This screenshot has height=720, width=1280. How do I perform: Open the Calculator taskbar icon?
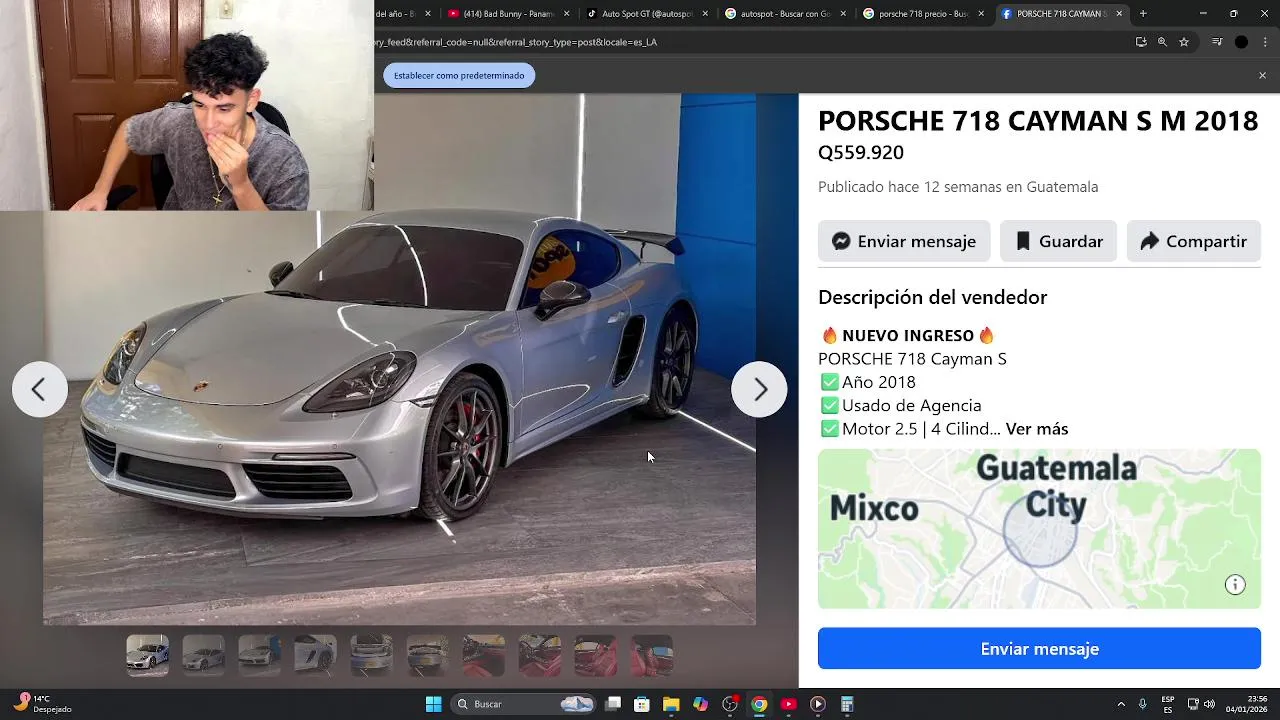click(x=846, y=704)
